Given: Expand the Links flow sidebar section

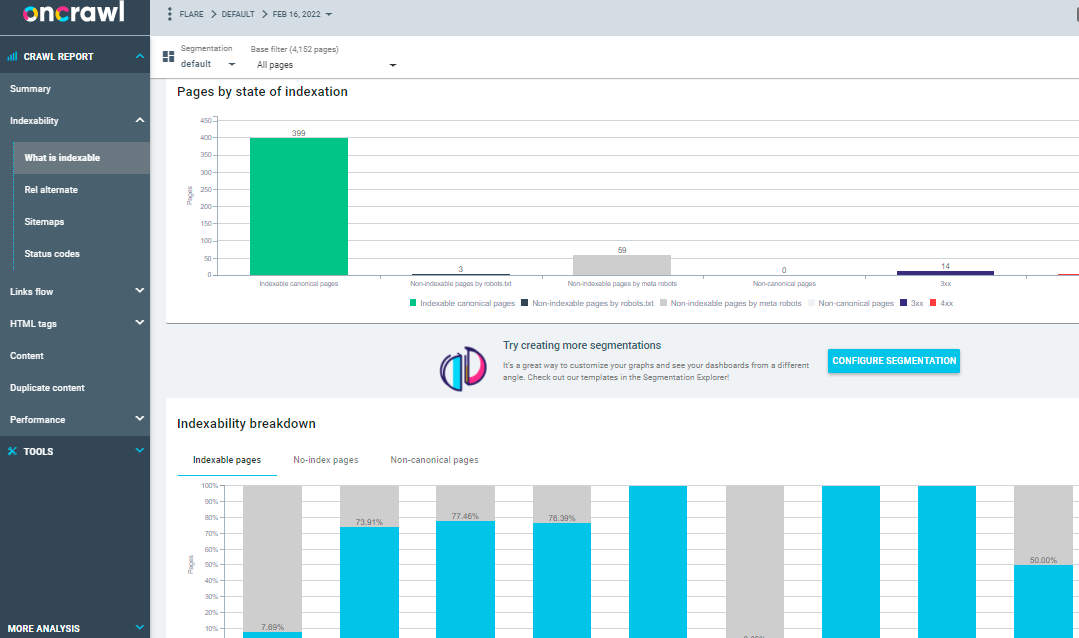Looking at the screenshot, I should coord(140,291).
